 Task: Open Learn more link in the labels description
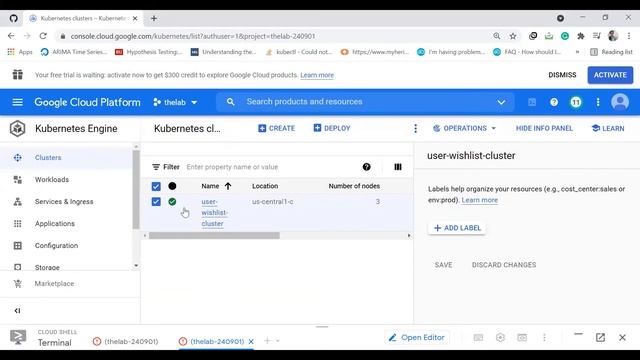480,200
